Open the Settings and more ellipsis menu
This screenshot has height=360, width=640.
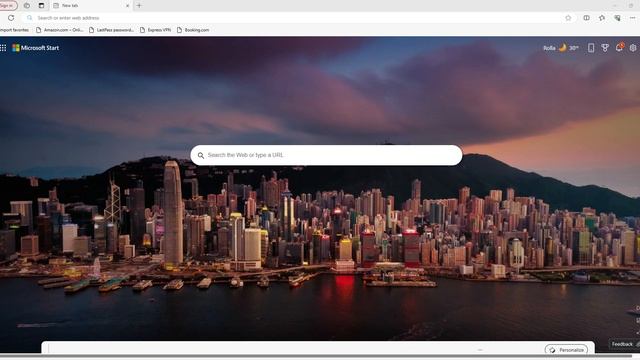[633, 18]
